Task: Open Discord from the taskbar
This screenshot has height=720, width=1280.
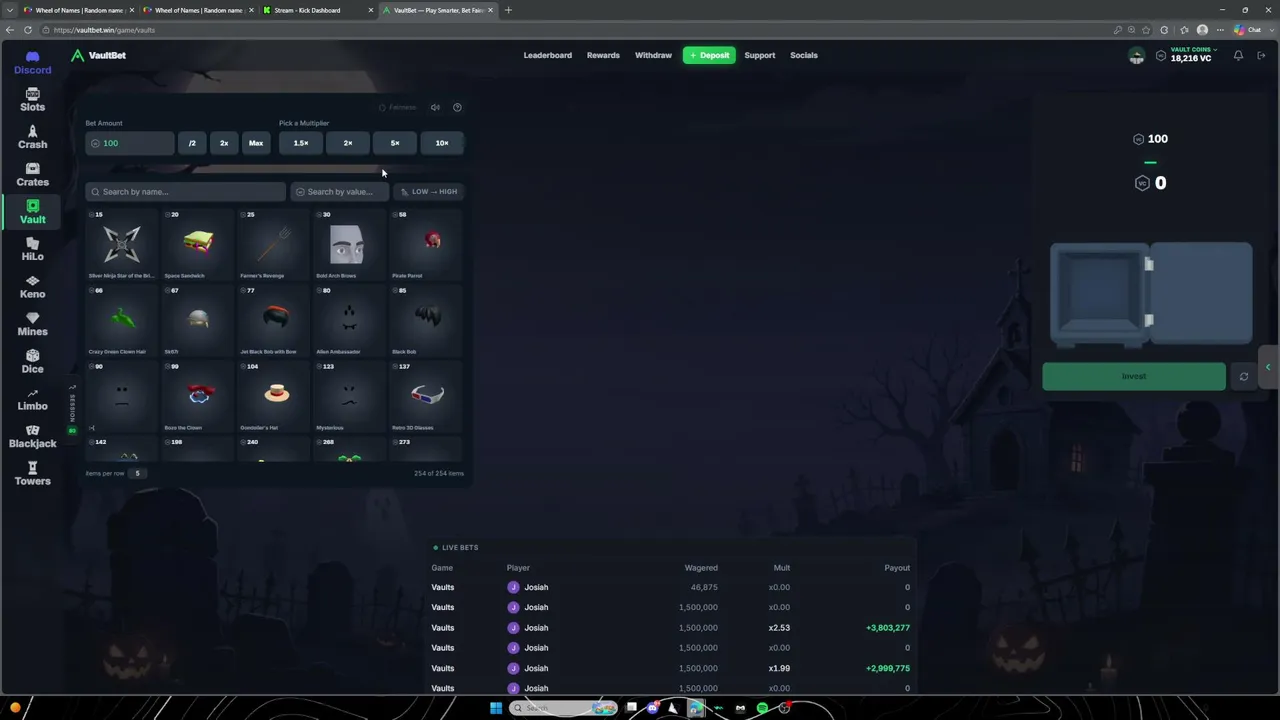Action: pos(652,708)
